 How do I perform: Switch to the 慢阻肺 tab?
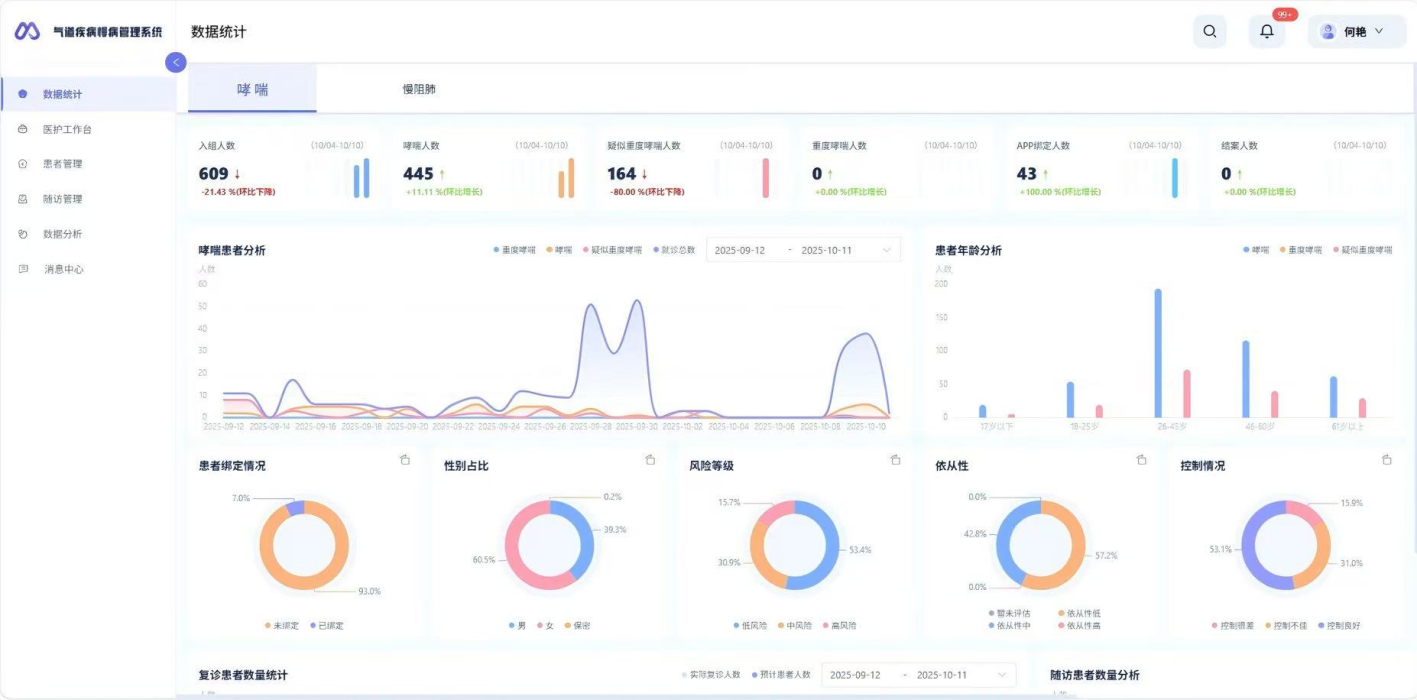coord(419,89)
